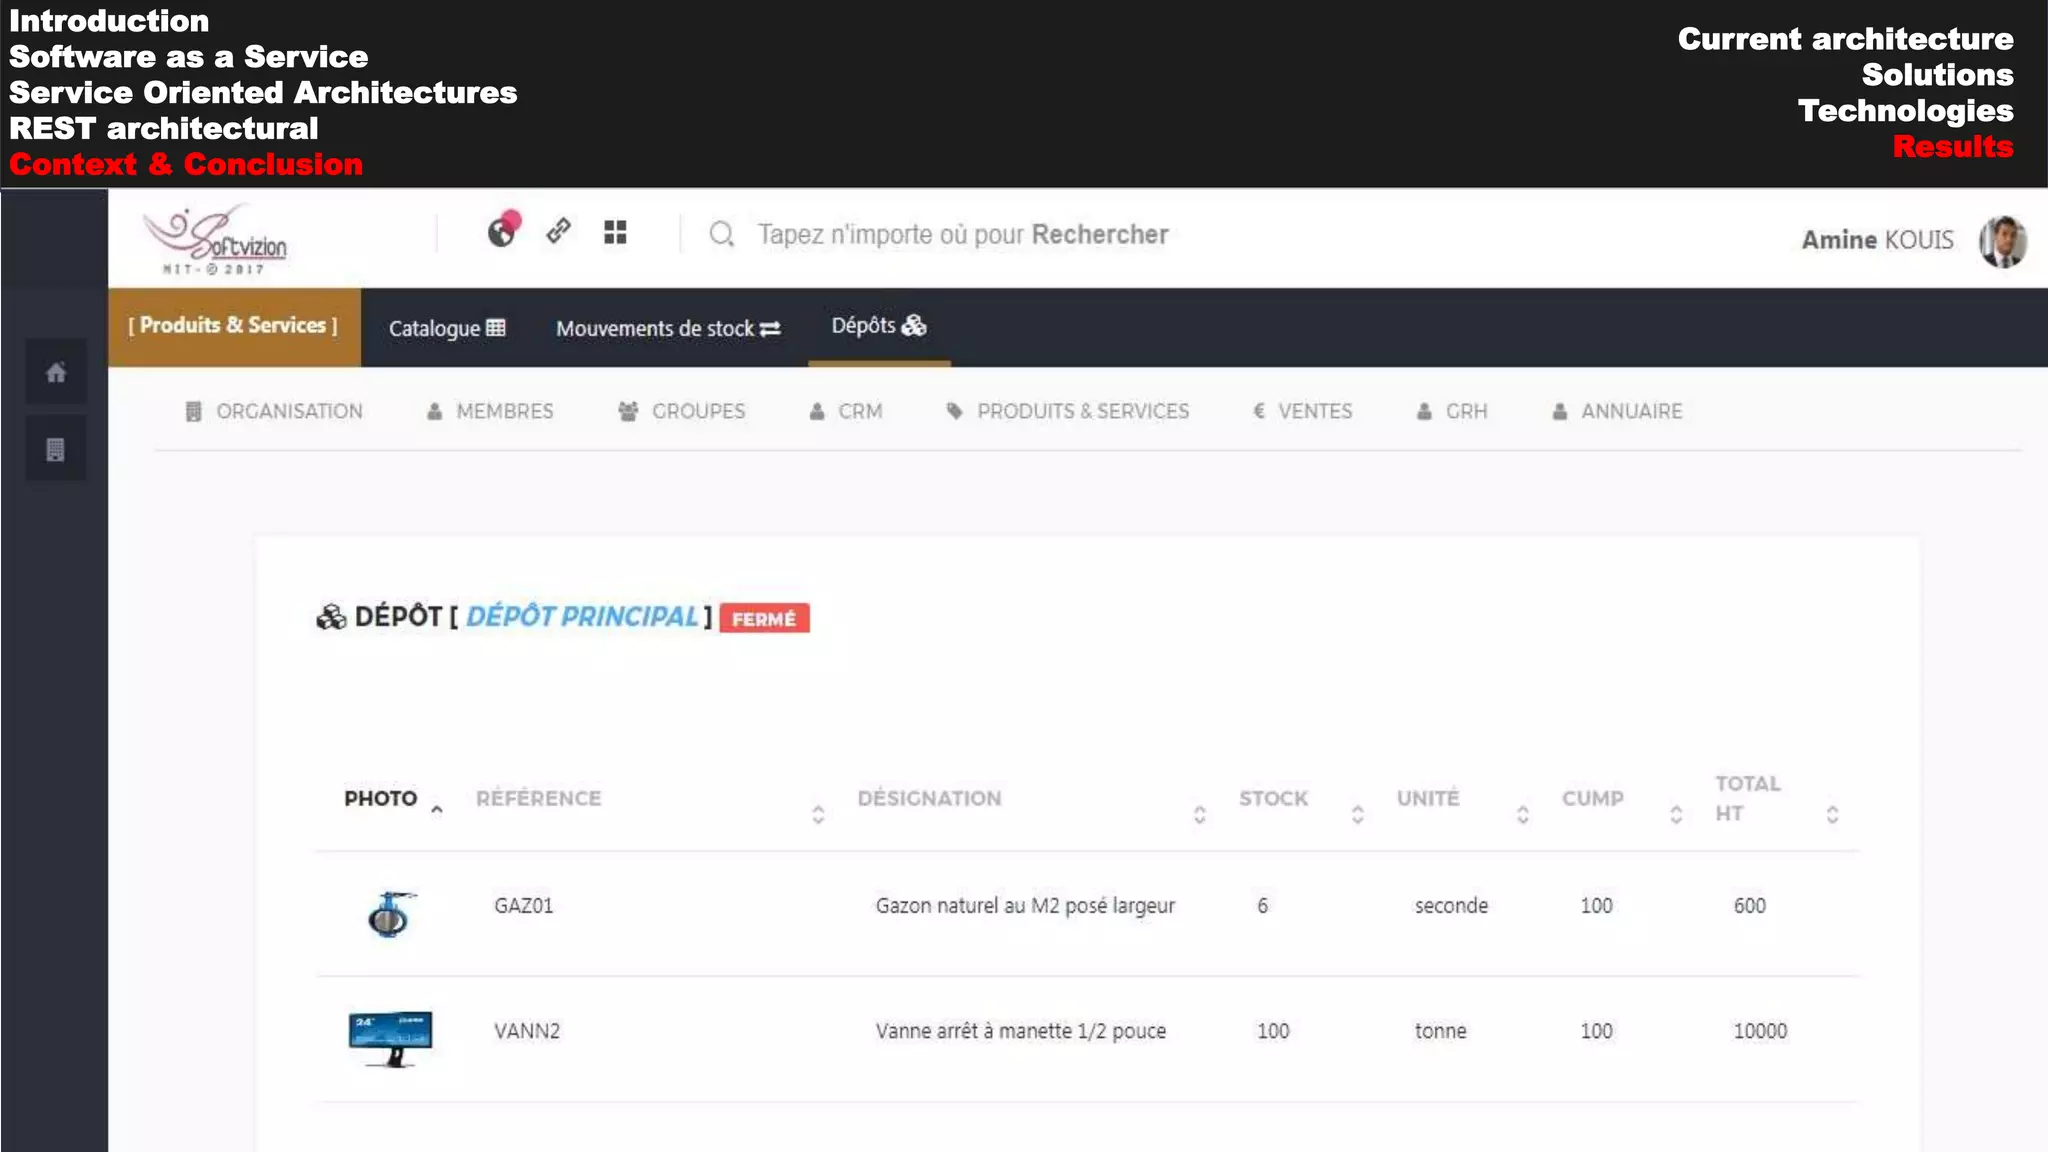
Task: Sort table by Référence column
Action: (539, 798)
